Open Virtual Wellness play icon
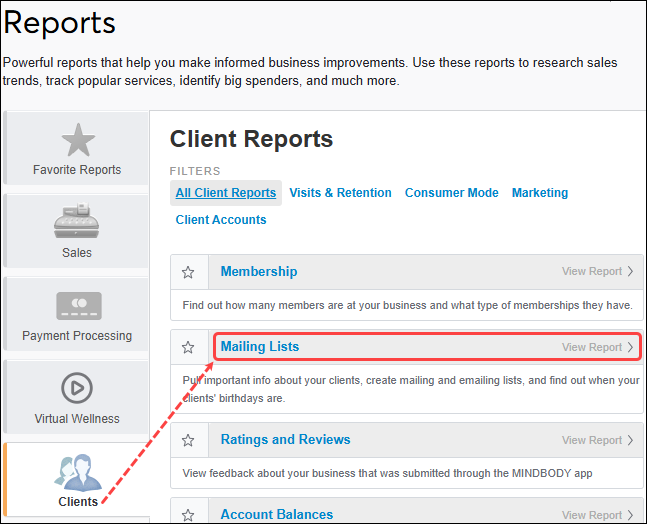 coord(77,388)
